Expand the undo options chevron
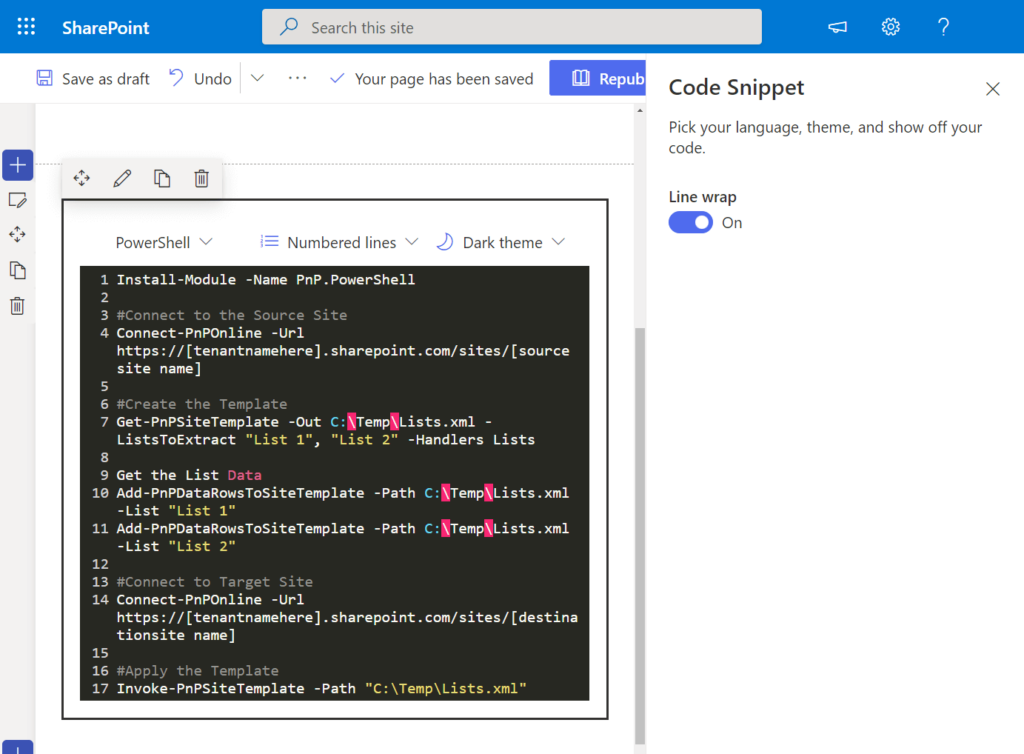Image resolution: width=1024 pixels, height=754 pixels. pos(257,78)
